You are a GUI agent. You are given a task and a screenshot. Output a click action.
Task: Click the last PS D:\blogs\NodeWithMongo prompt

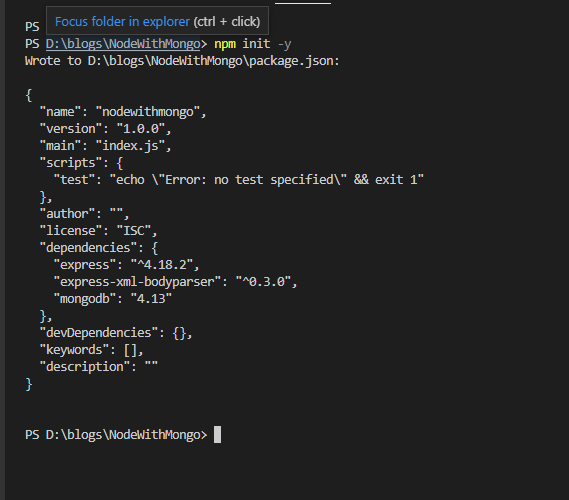[x=116, y=434]
